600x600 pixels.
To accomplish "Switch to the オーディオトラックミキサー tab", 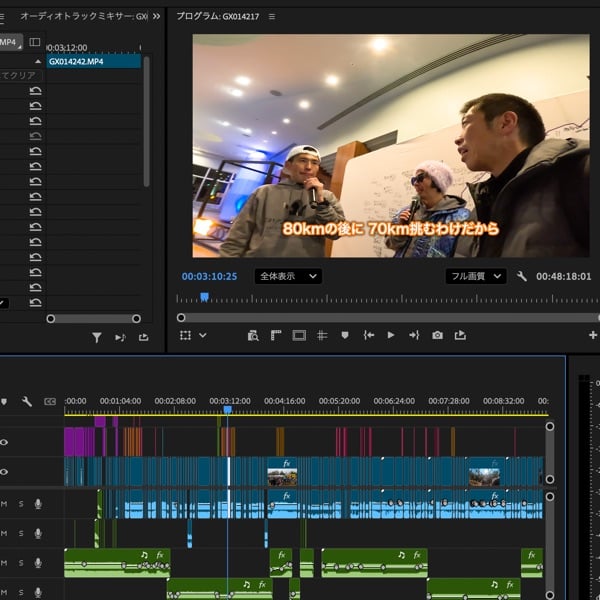I will (x=83, y=17).
